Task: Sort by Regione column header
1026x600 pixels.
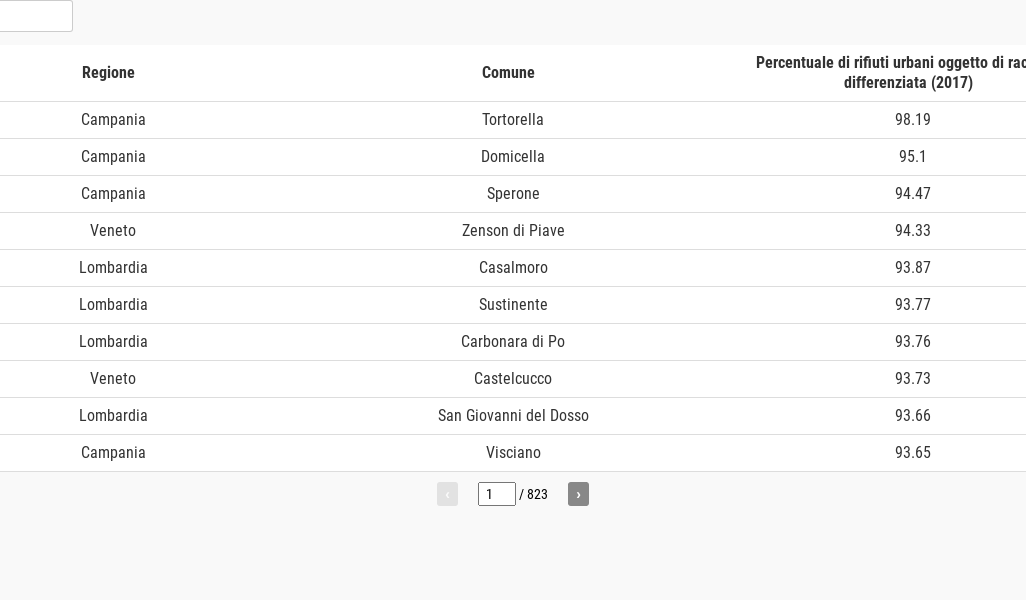Action: pos(108,73)
